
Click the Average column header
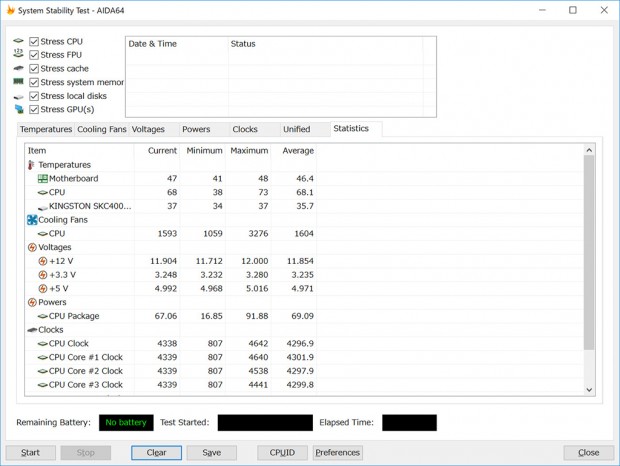pyautogui.click(x=294, y=151)
